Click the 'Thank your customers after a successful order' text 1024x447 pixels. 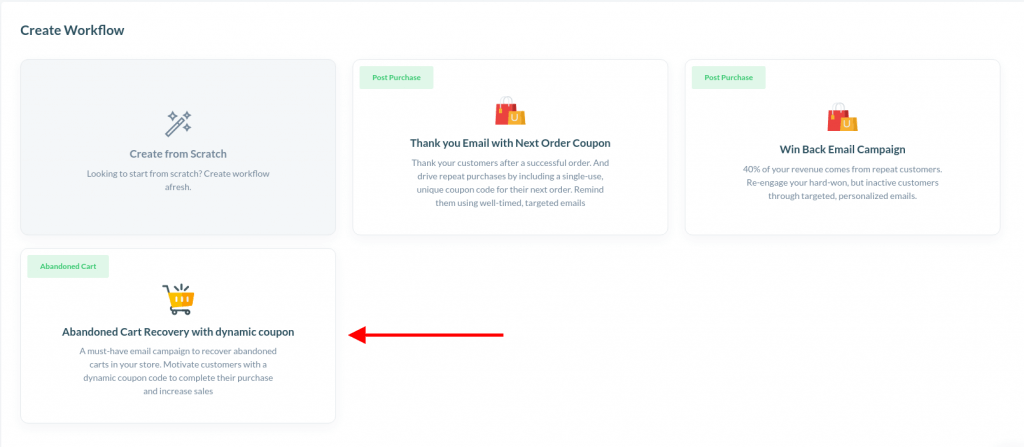(x=510, y=183)
